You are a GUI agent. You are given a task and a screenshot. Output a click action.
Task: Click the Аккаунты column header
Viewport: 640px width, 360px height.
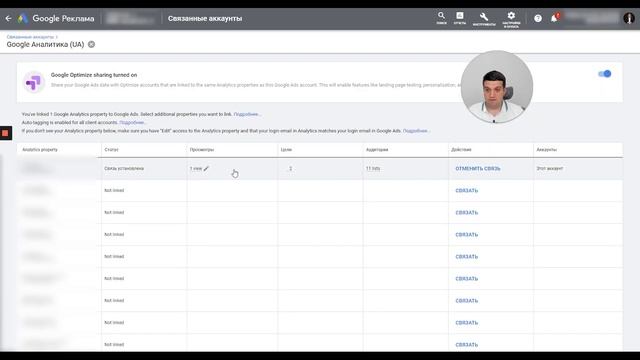click(547, 150)
